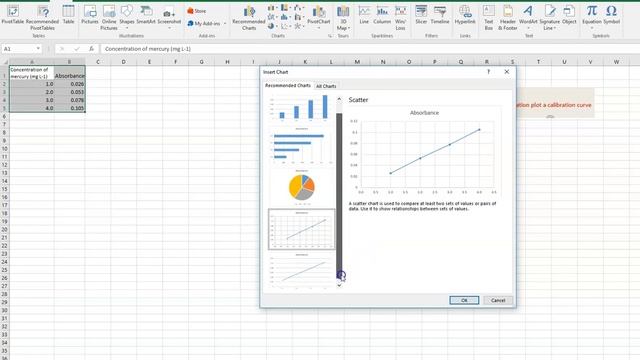Select the Absorbance header cell B1
Image resolution: width=640 pixels, height=360 pixels.
click(69, 73)
